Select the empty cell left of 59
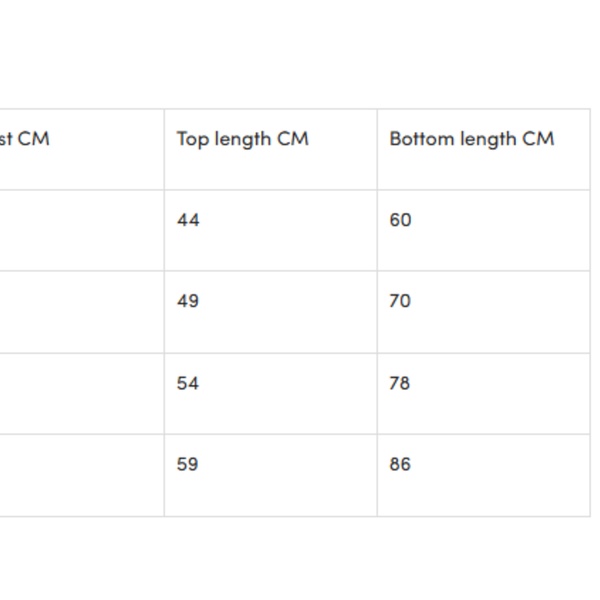The image size is (600, 600). coord(80,475)
